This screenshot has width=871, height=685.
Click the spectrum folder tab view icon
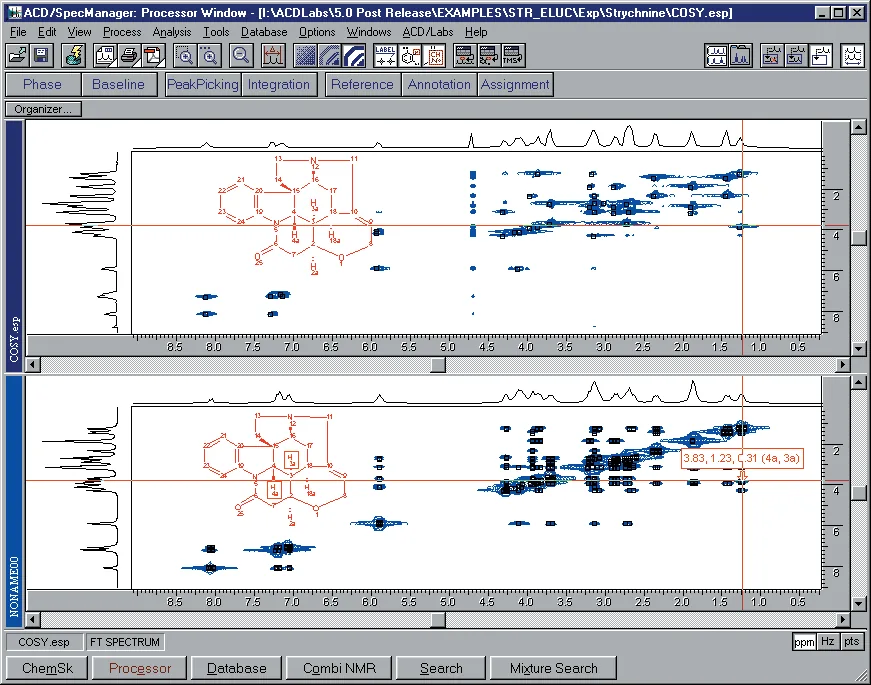pos(740,56)
